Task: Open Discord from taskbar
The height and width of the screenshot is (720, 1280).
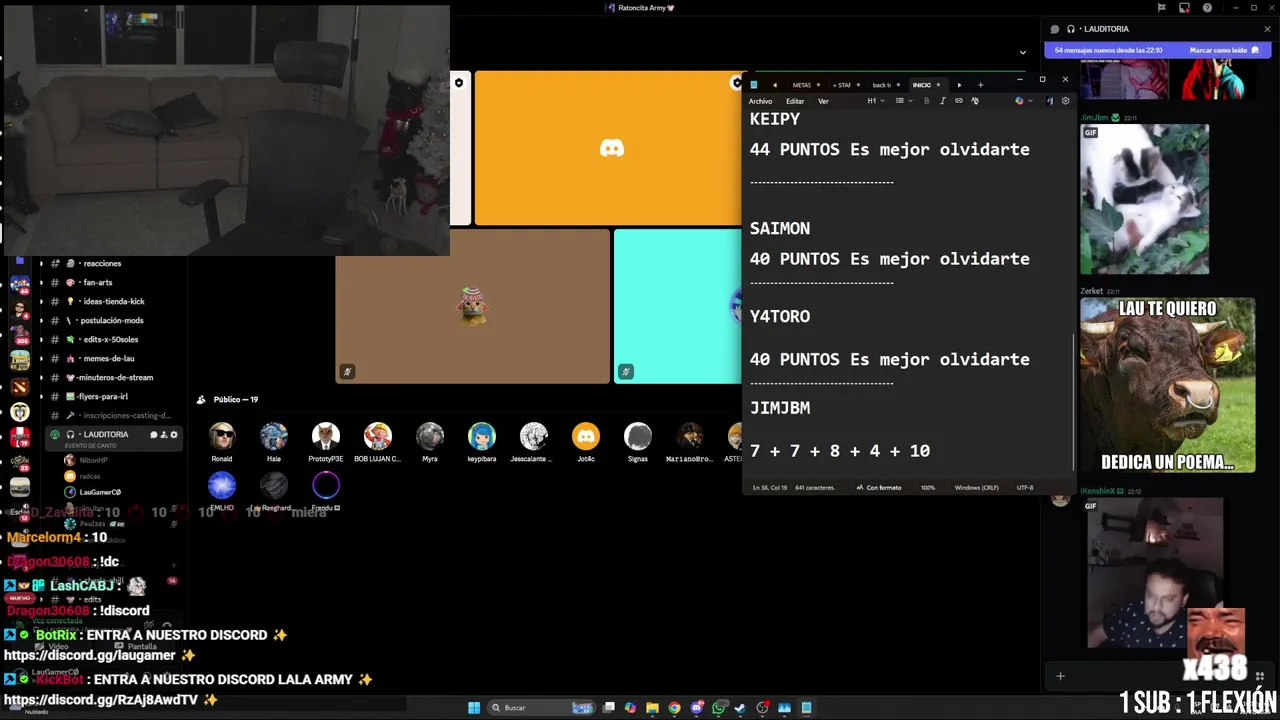Action: tap(697, 708)
